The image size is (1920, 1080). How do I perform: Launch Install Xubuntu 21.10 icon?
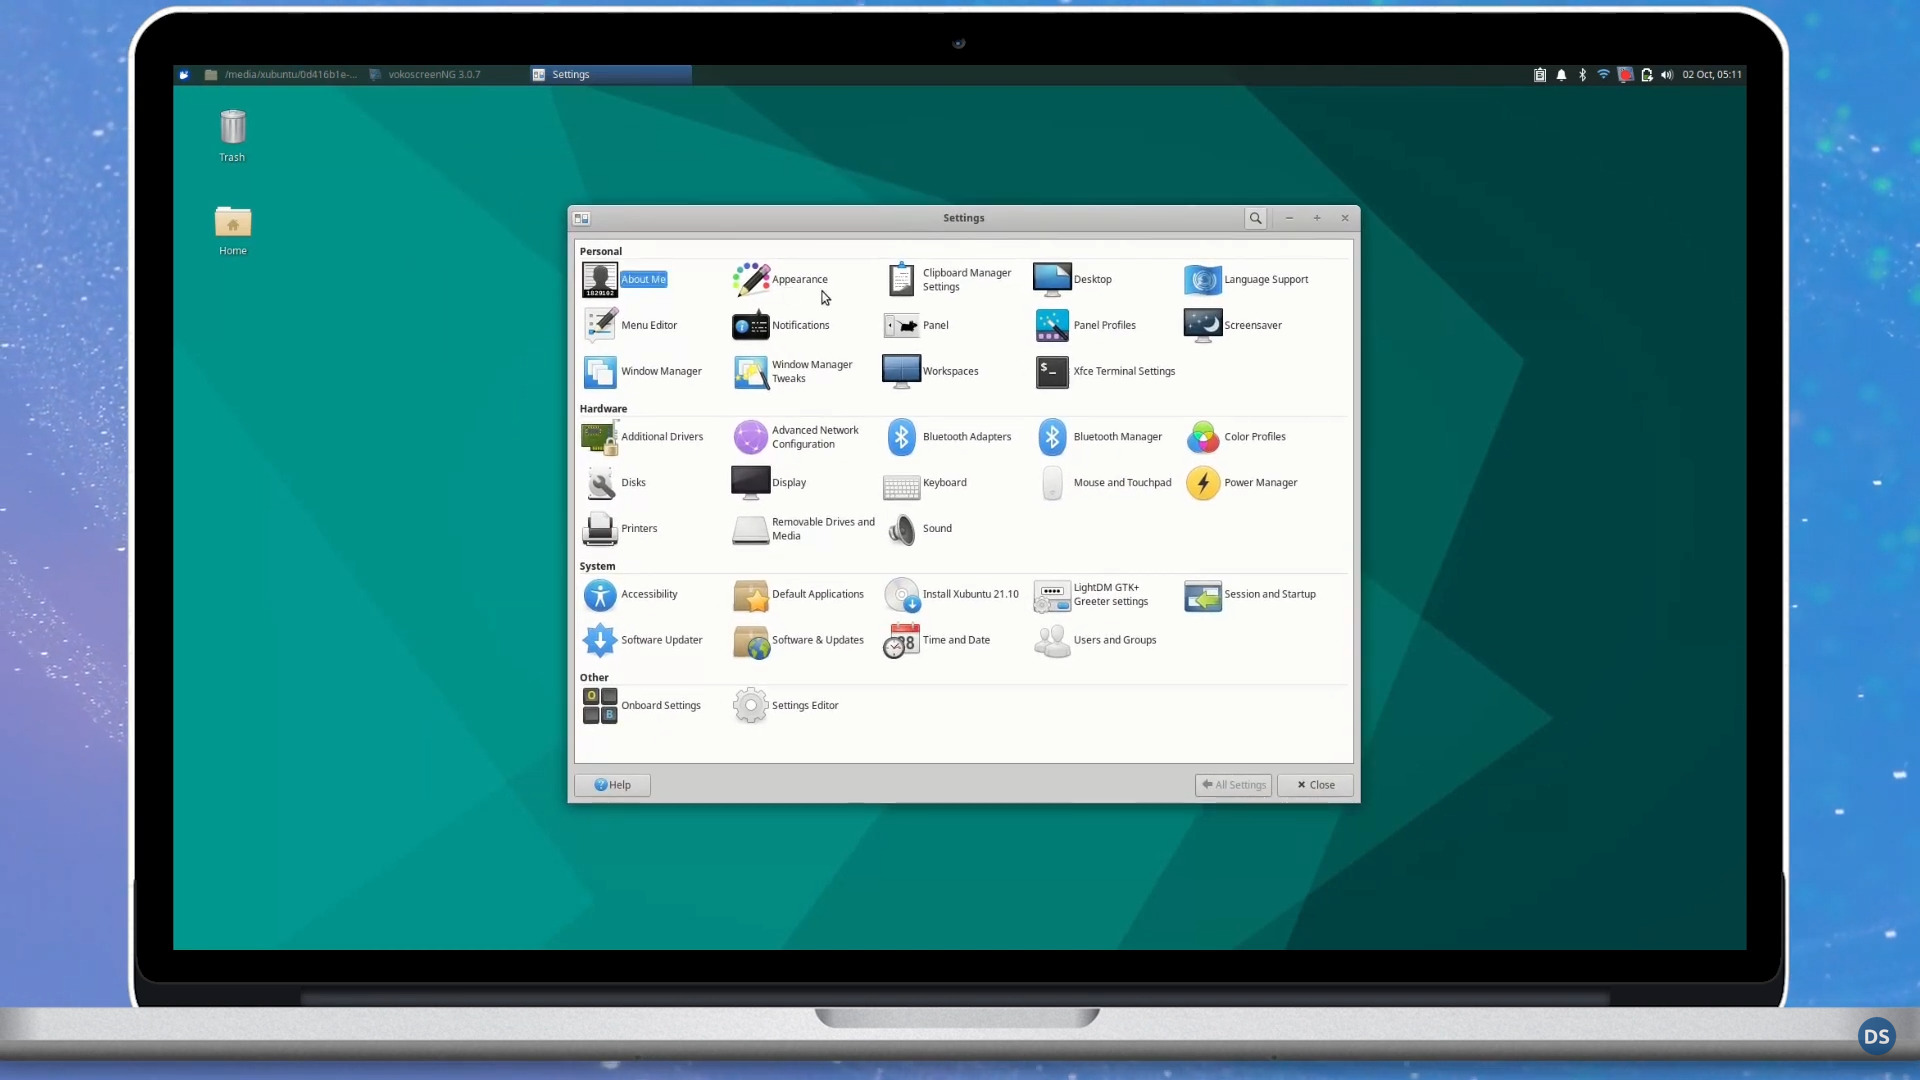coord(902,595)
